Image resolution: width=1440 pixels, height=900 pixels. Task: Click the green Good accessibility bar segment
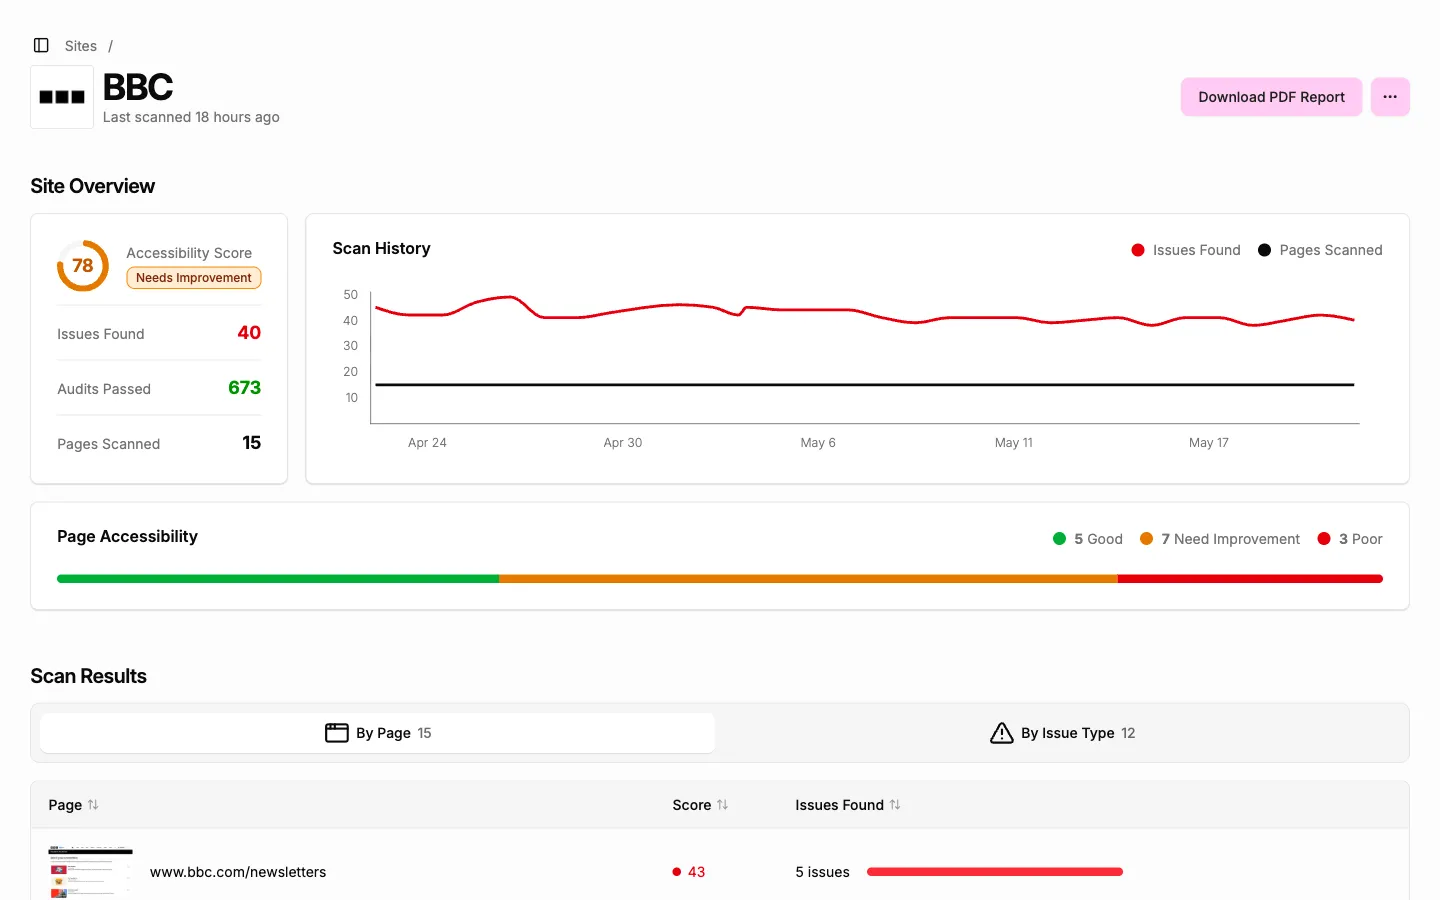(x=278, y=579)
